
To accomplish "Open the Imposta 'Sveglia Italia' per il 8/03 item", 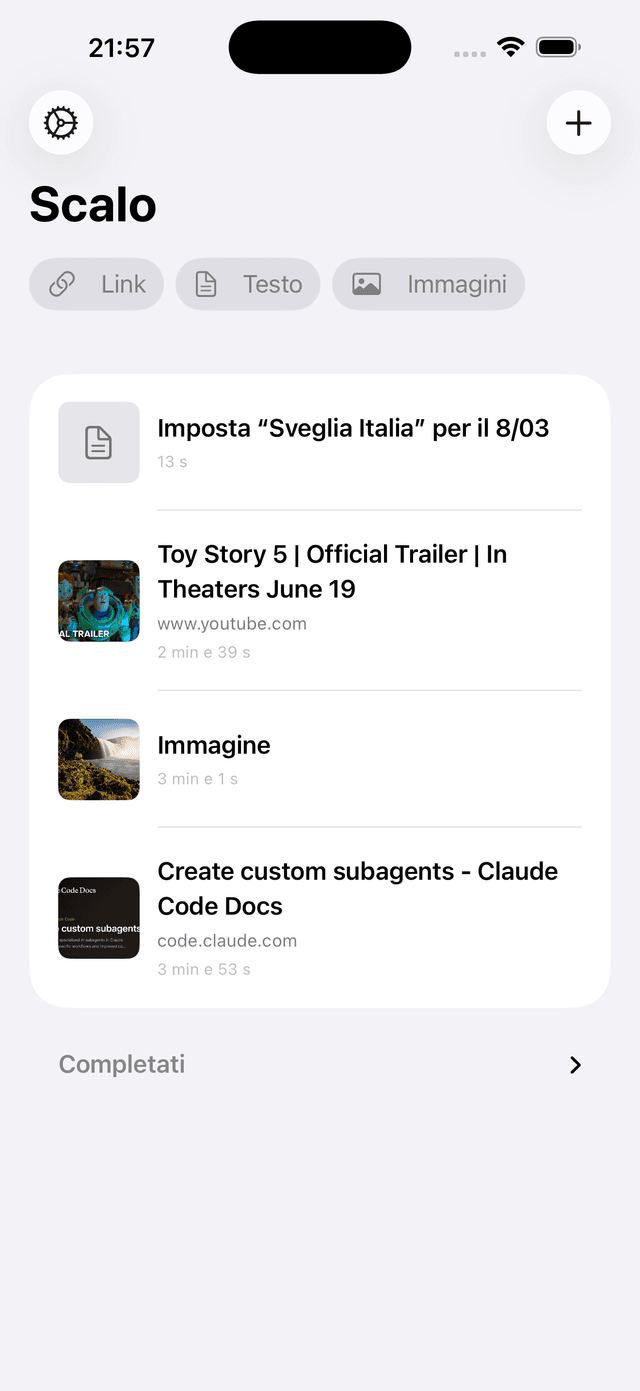I will click(x=353, y=428).
